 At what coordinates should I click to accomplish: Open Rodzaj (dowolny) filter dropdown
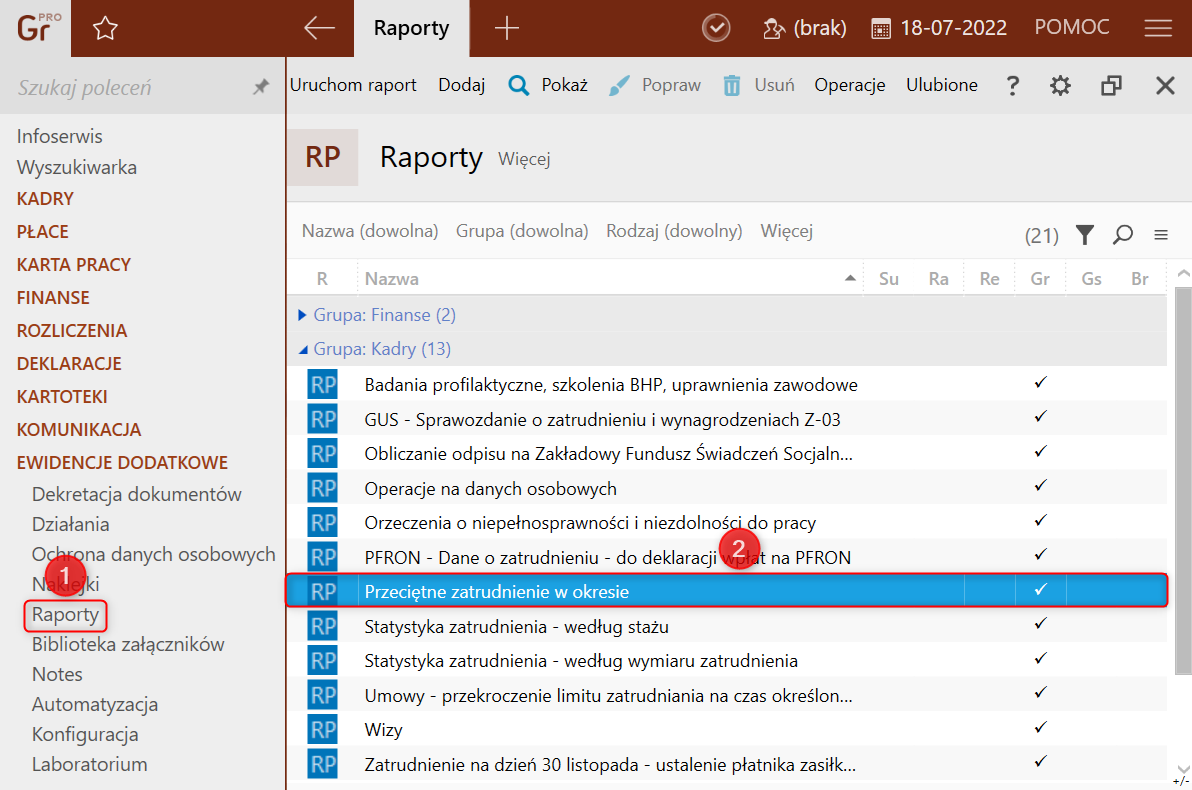tap(674, 231)
